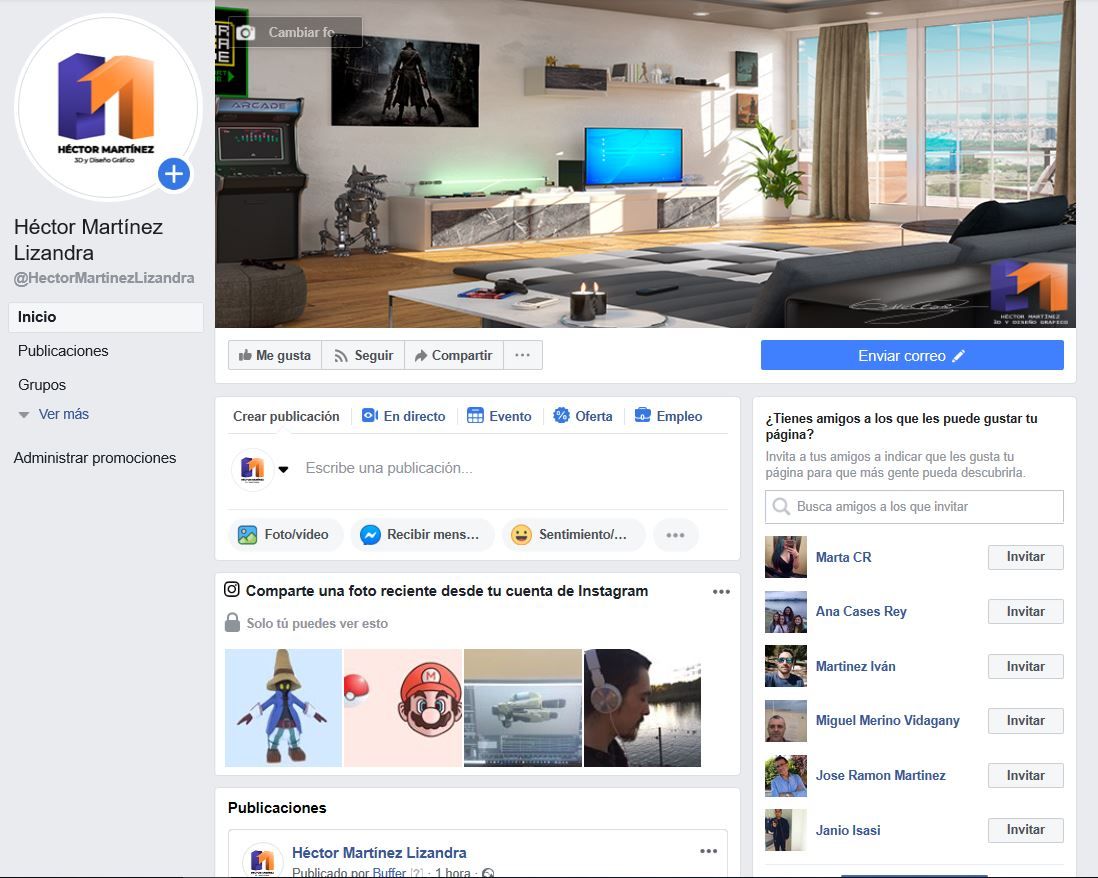Go to Inicio in the sidebar
The image size is (1098, 878).
click(106, 317)
